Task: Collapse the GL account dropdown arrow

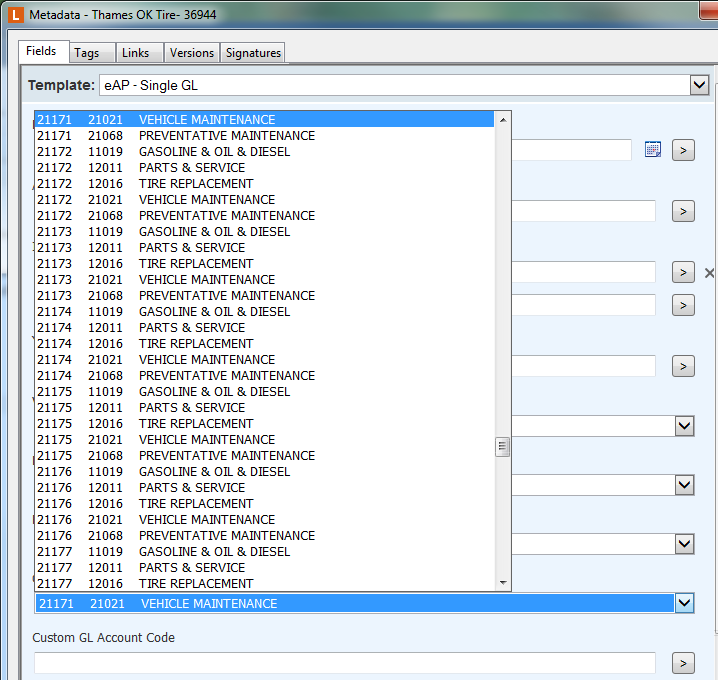Action: click(685, 603)
